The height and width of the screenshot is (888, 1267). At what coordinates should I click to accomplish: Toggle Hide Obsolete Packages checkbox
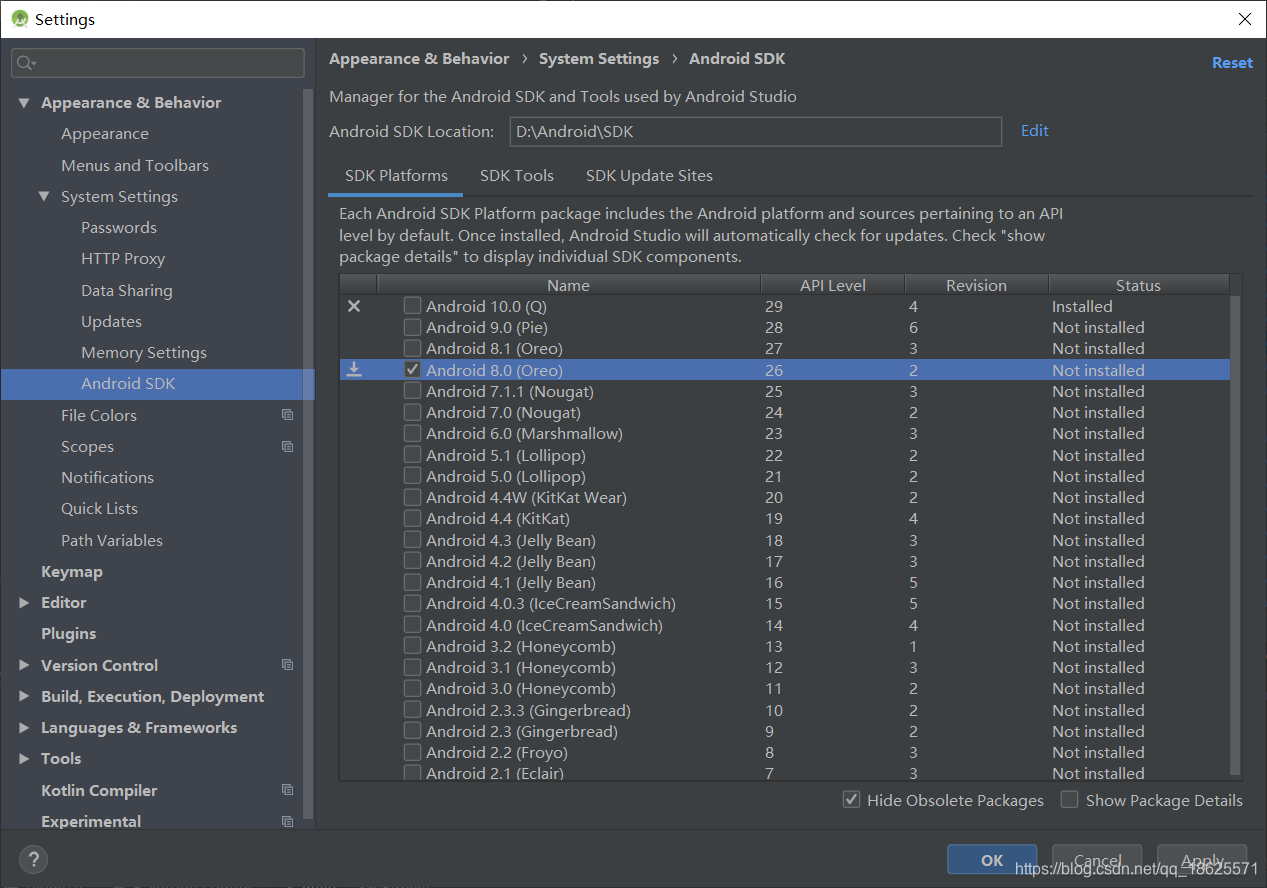[x=852, y=800]
